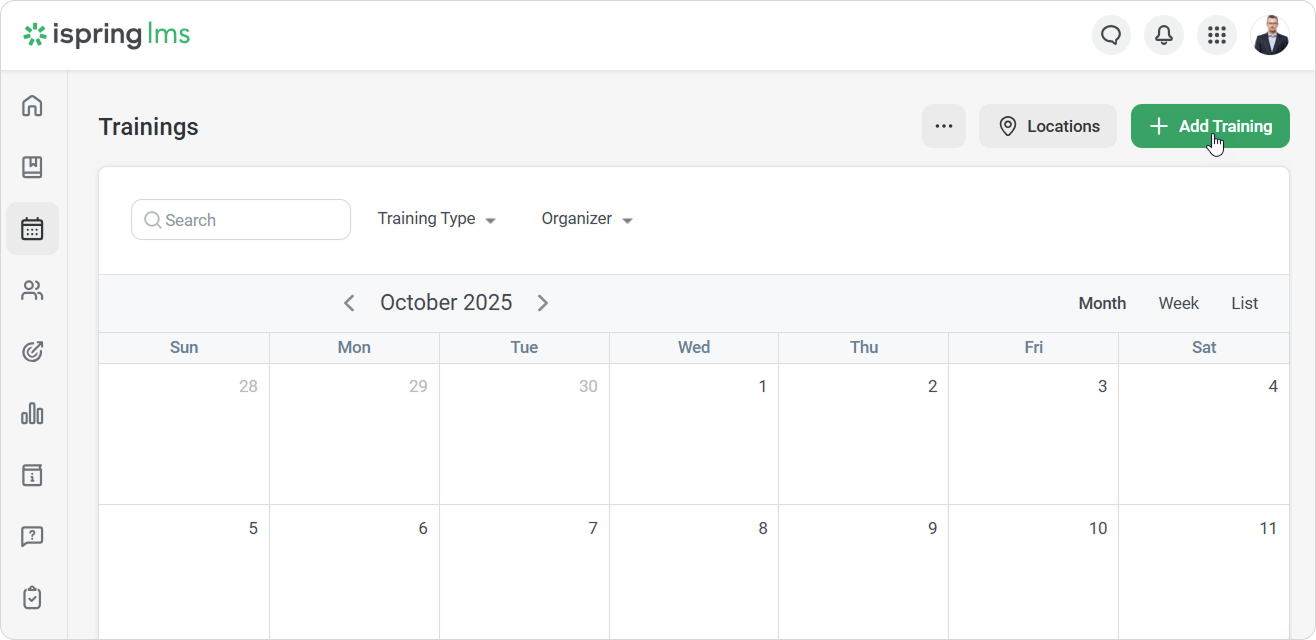Advance to next month arrow

[543, 303]
